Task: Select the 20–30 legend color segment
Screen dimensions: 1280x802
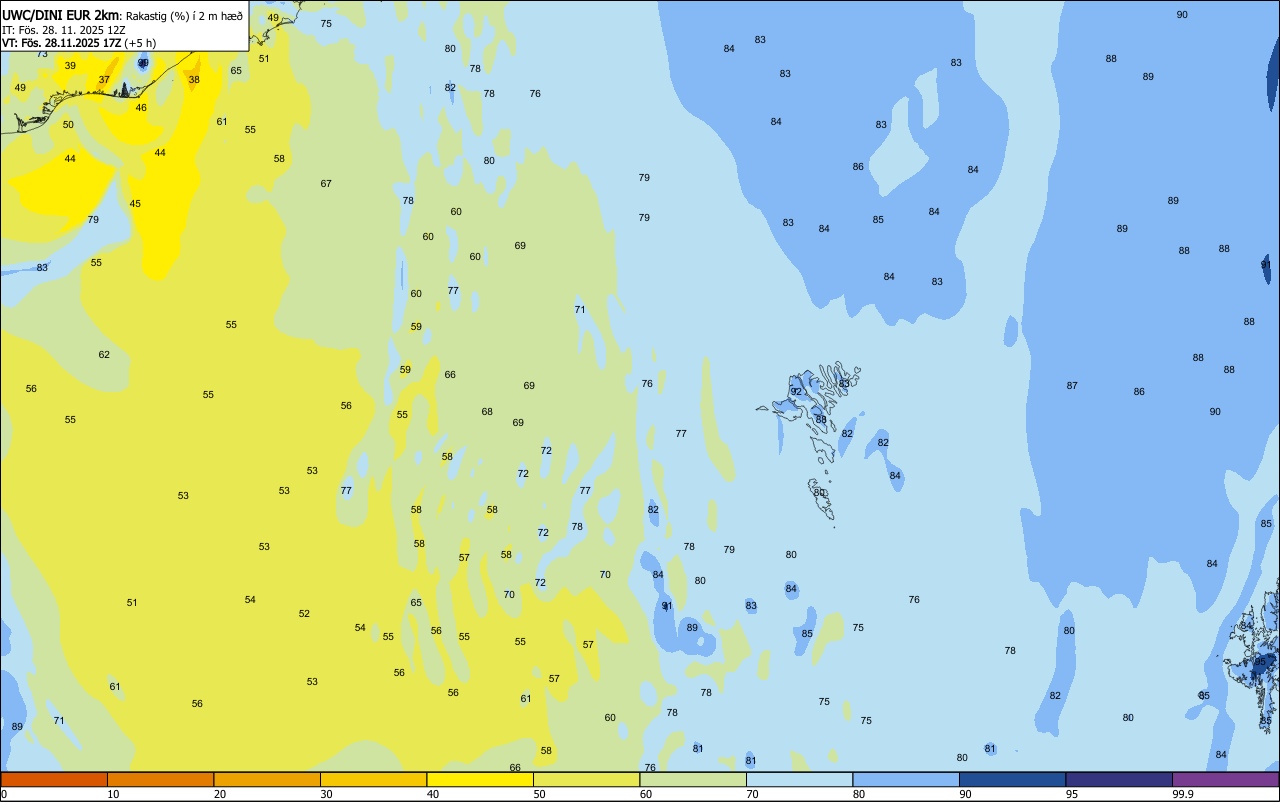Action: pos(267,779)
